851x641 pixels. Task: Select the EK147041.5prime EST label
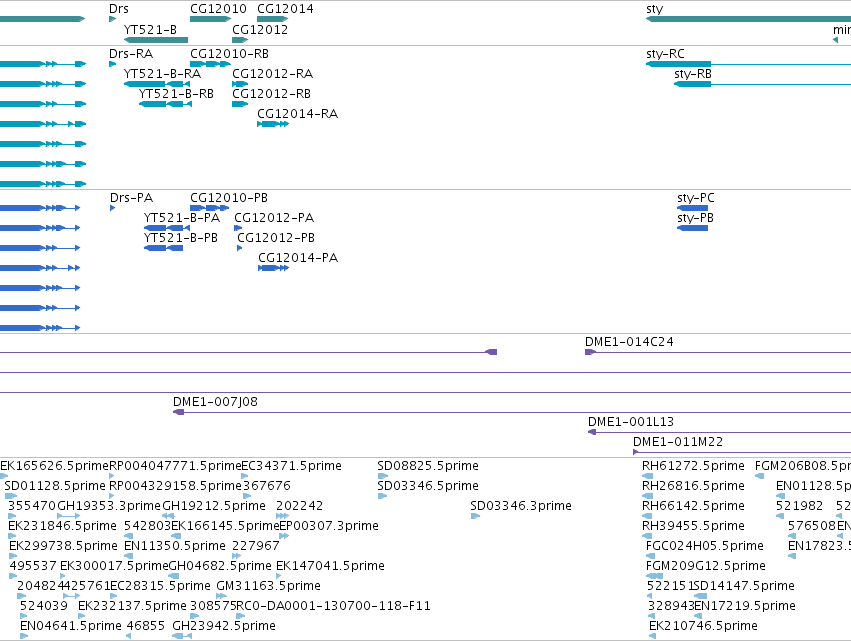[x=331, y=566]
